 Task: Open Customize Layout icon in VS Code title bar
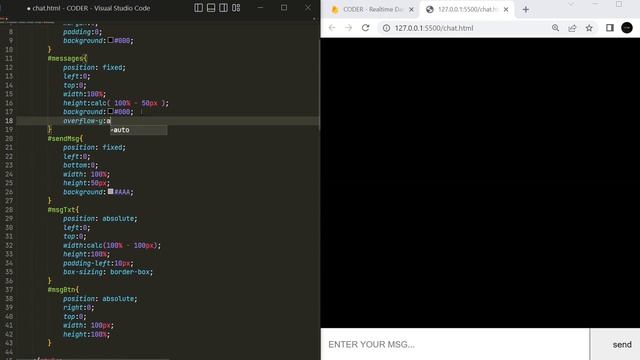(x=236, y=8)
